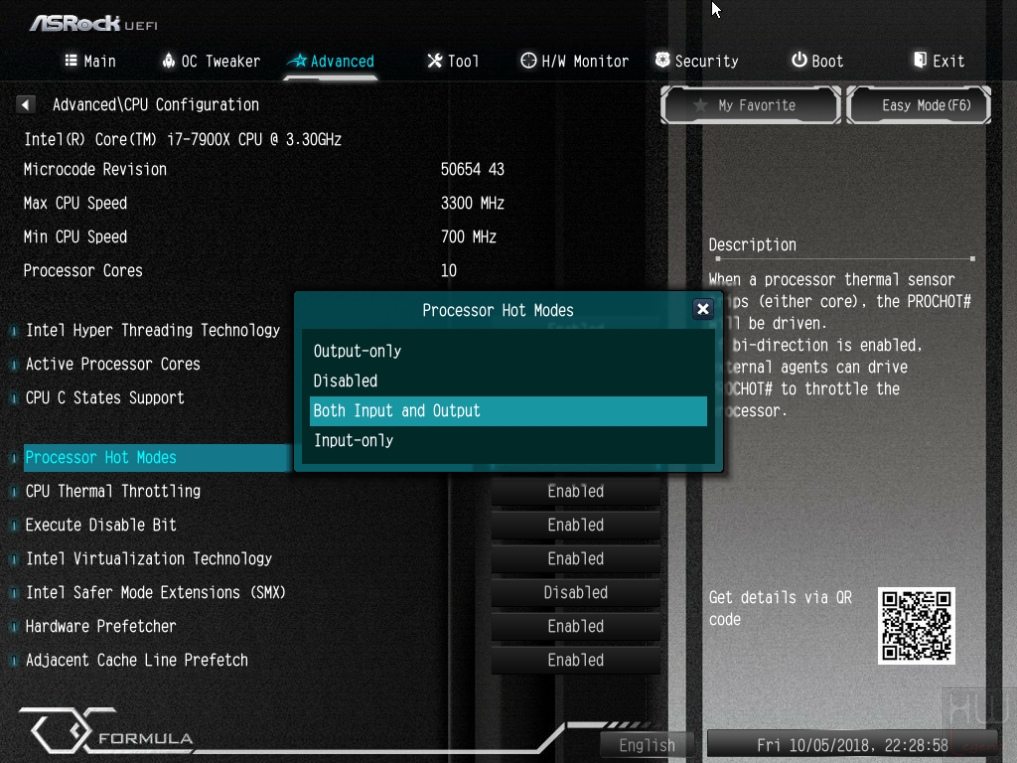Choose Input-only in Processor Hot Modes
This screenshot has width=1017, height=763.
pyautogui.click(x=508, y=441)
